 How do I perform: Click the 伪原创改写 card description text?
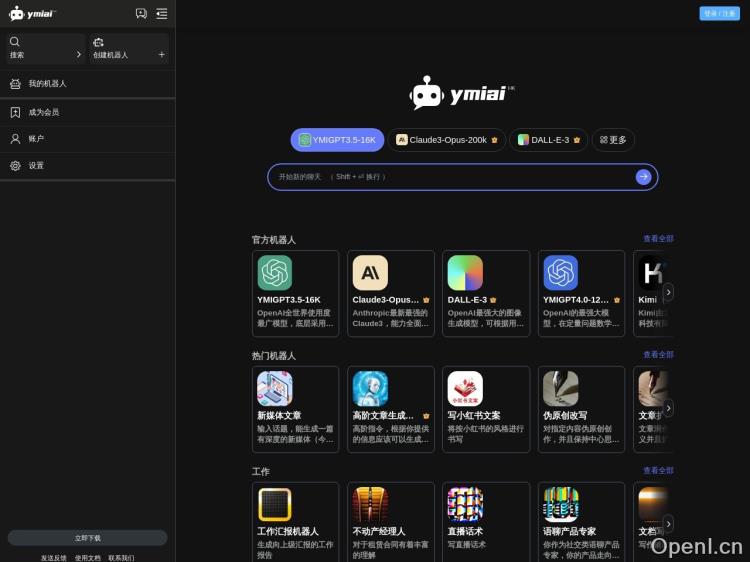(x=581, y=434)
